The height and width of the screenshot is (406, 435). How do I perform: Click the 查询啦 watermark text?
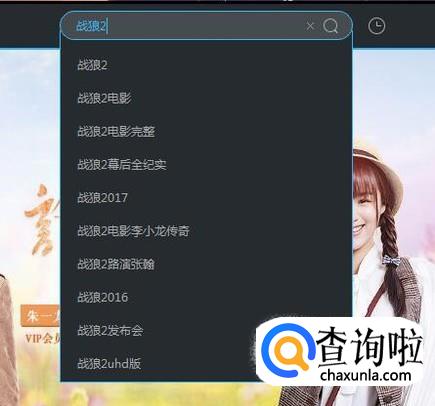[x=368, y=346]
